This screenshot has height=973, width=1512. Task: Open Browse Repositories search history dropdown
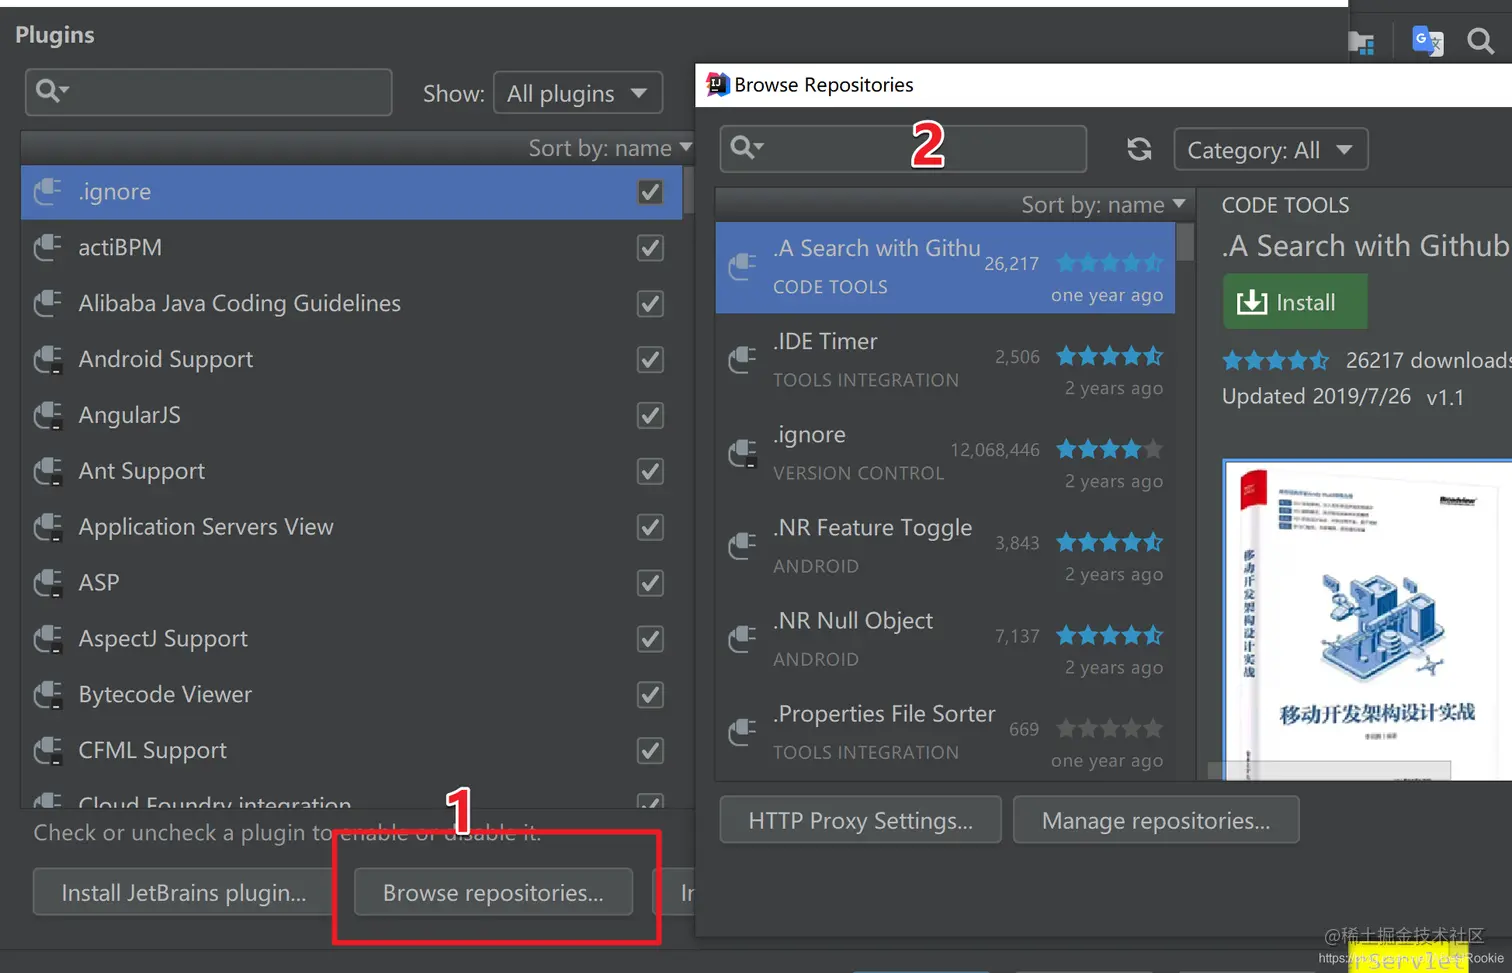tap(747, 148)
